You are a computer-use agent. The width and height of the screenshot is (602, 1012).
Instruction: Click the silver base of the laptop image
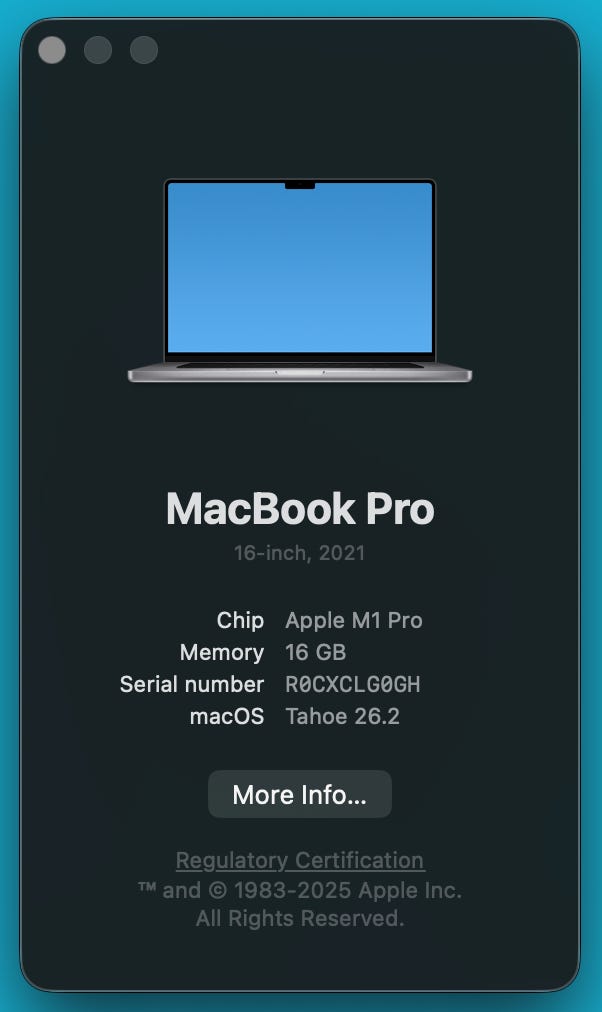click(300, 374)
